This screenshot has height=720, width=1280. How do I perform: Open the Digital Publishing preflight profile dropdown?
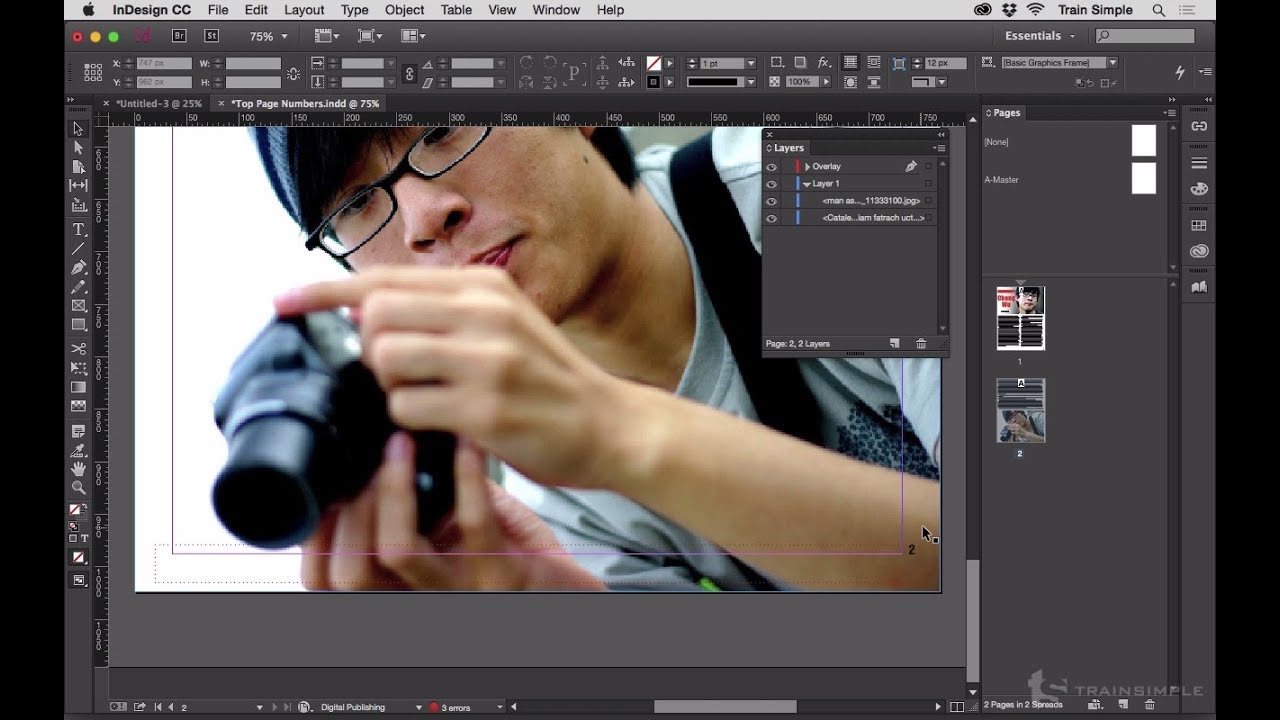click(x=418, y=707)
